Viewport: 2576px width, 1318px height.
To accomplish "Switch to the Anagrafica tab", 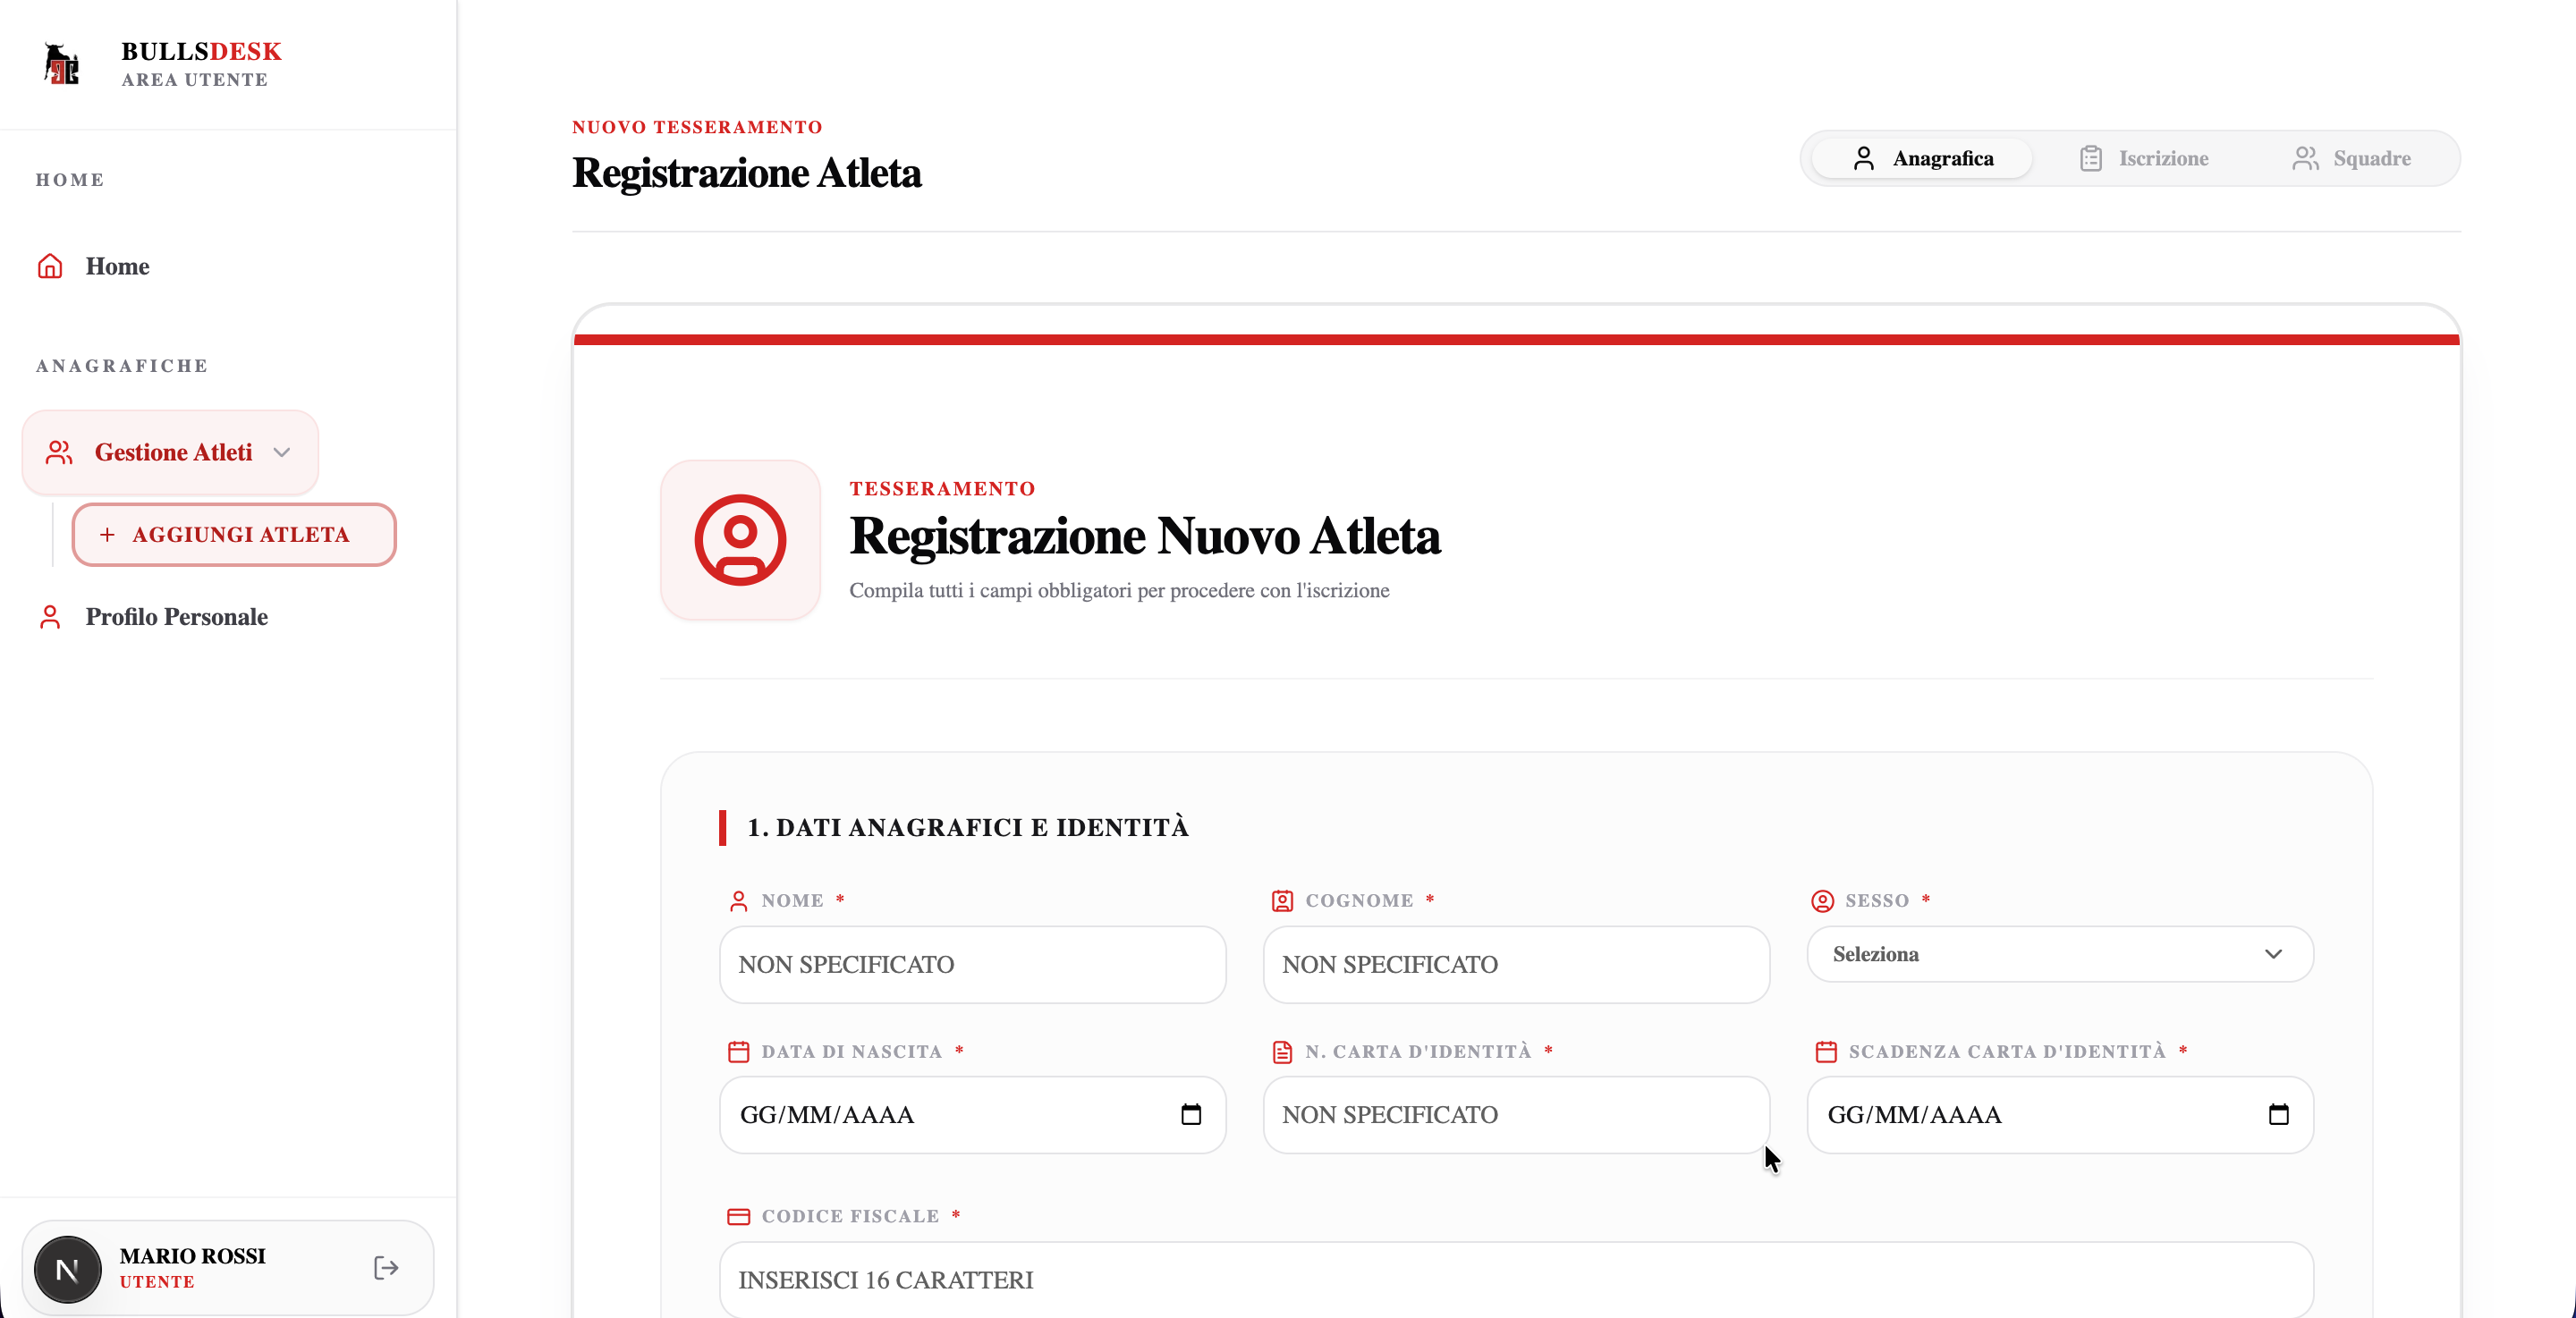I will tap(1922, 158).
